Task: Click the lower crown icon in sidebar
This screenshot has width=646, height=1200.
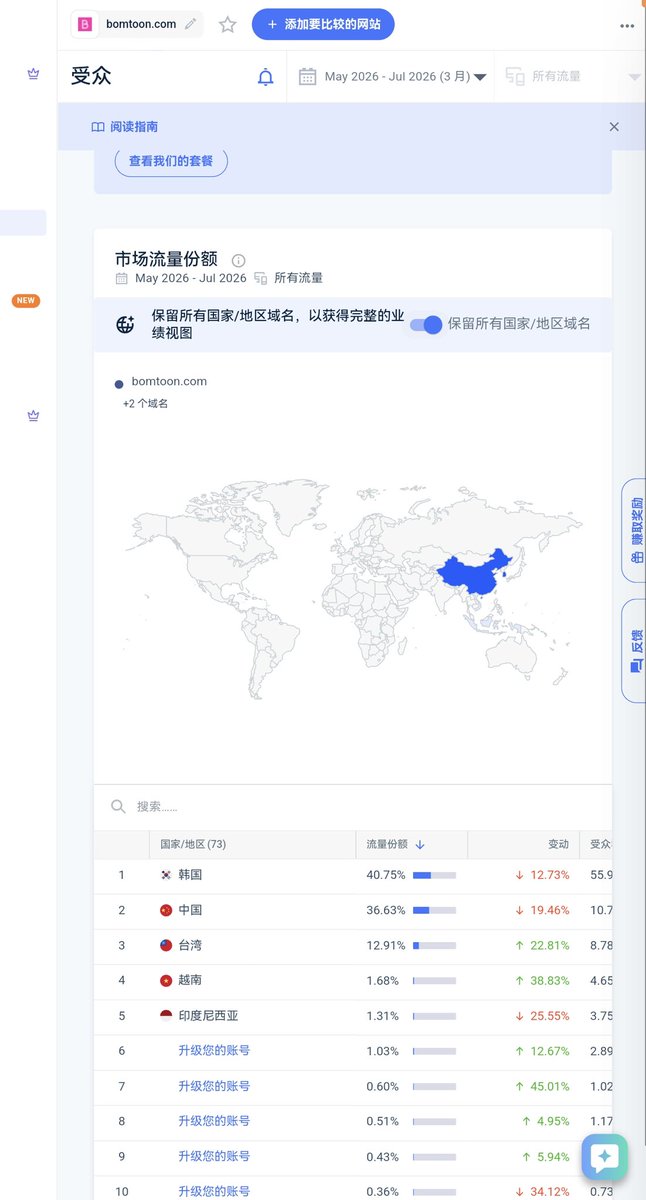Action: pos(33,415)
